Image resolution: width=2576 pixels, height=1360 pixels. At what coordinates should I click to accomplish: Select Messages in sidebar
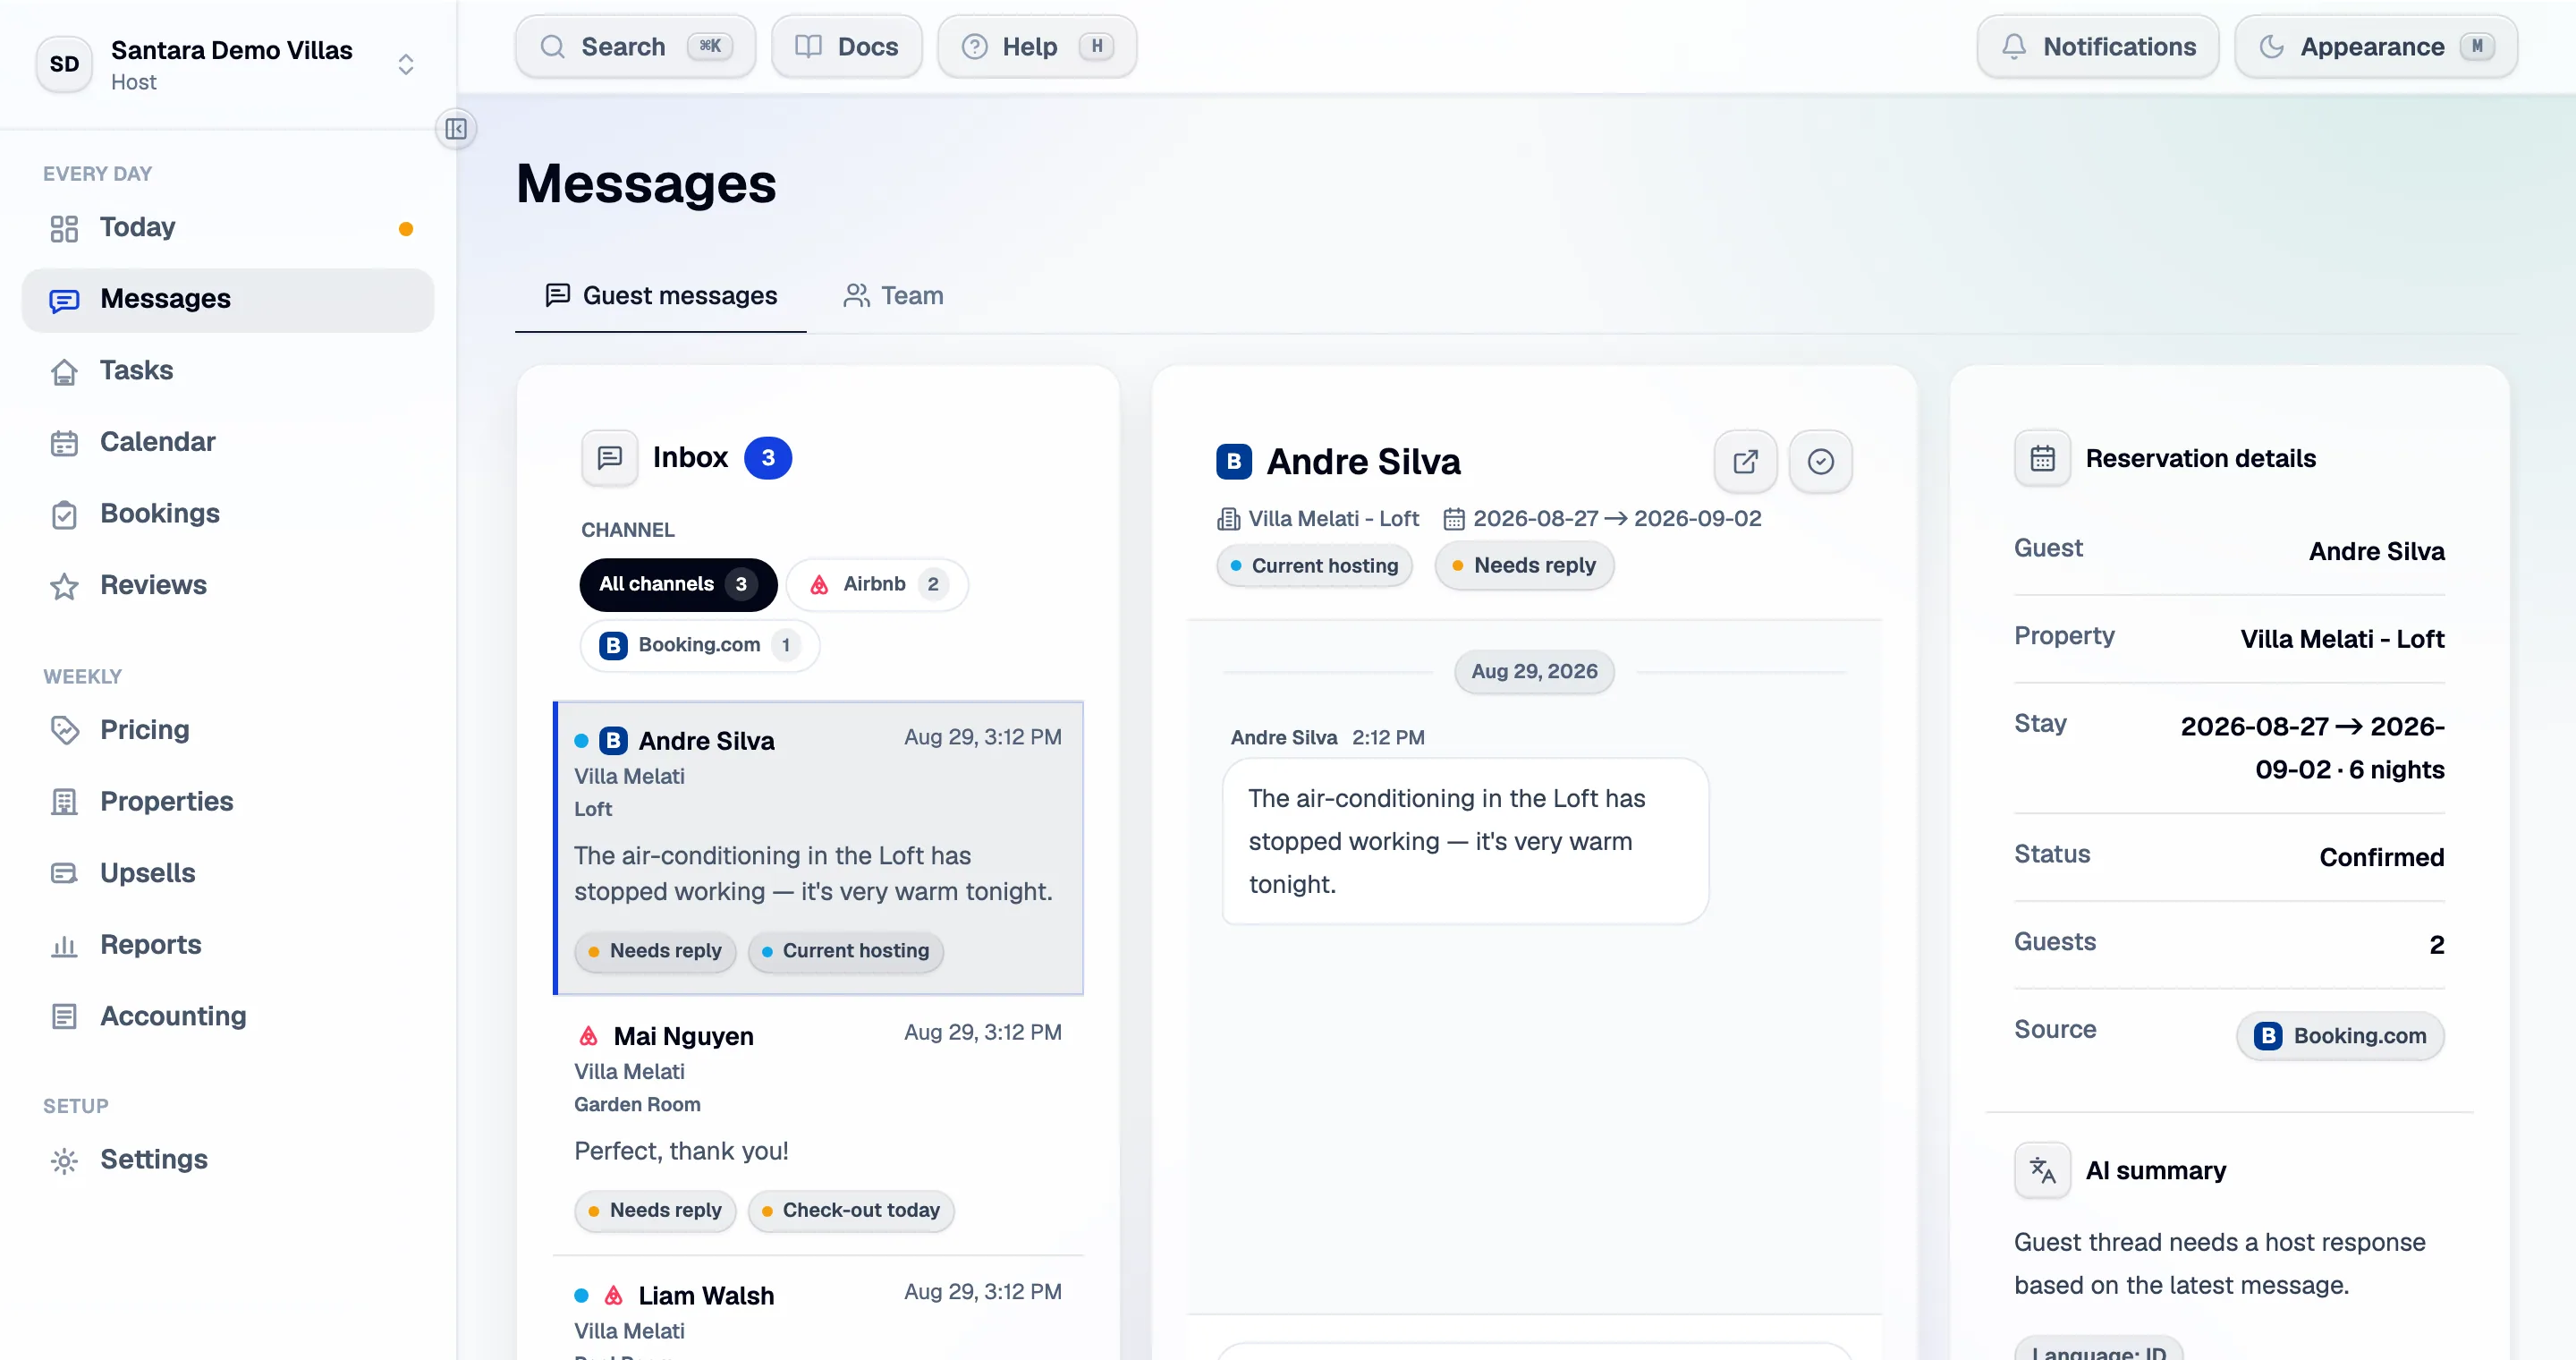(x=228, y=299)
